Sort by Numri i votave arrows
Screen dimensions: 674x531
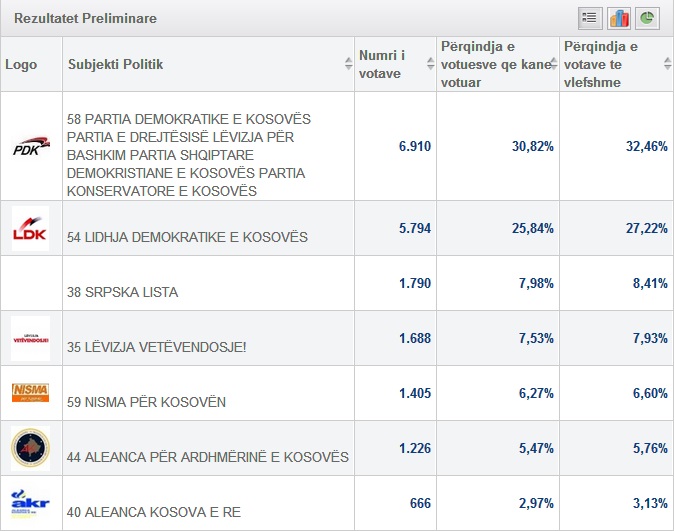(430, 64)
